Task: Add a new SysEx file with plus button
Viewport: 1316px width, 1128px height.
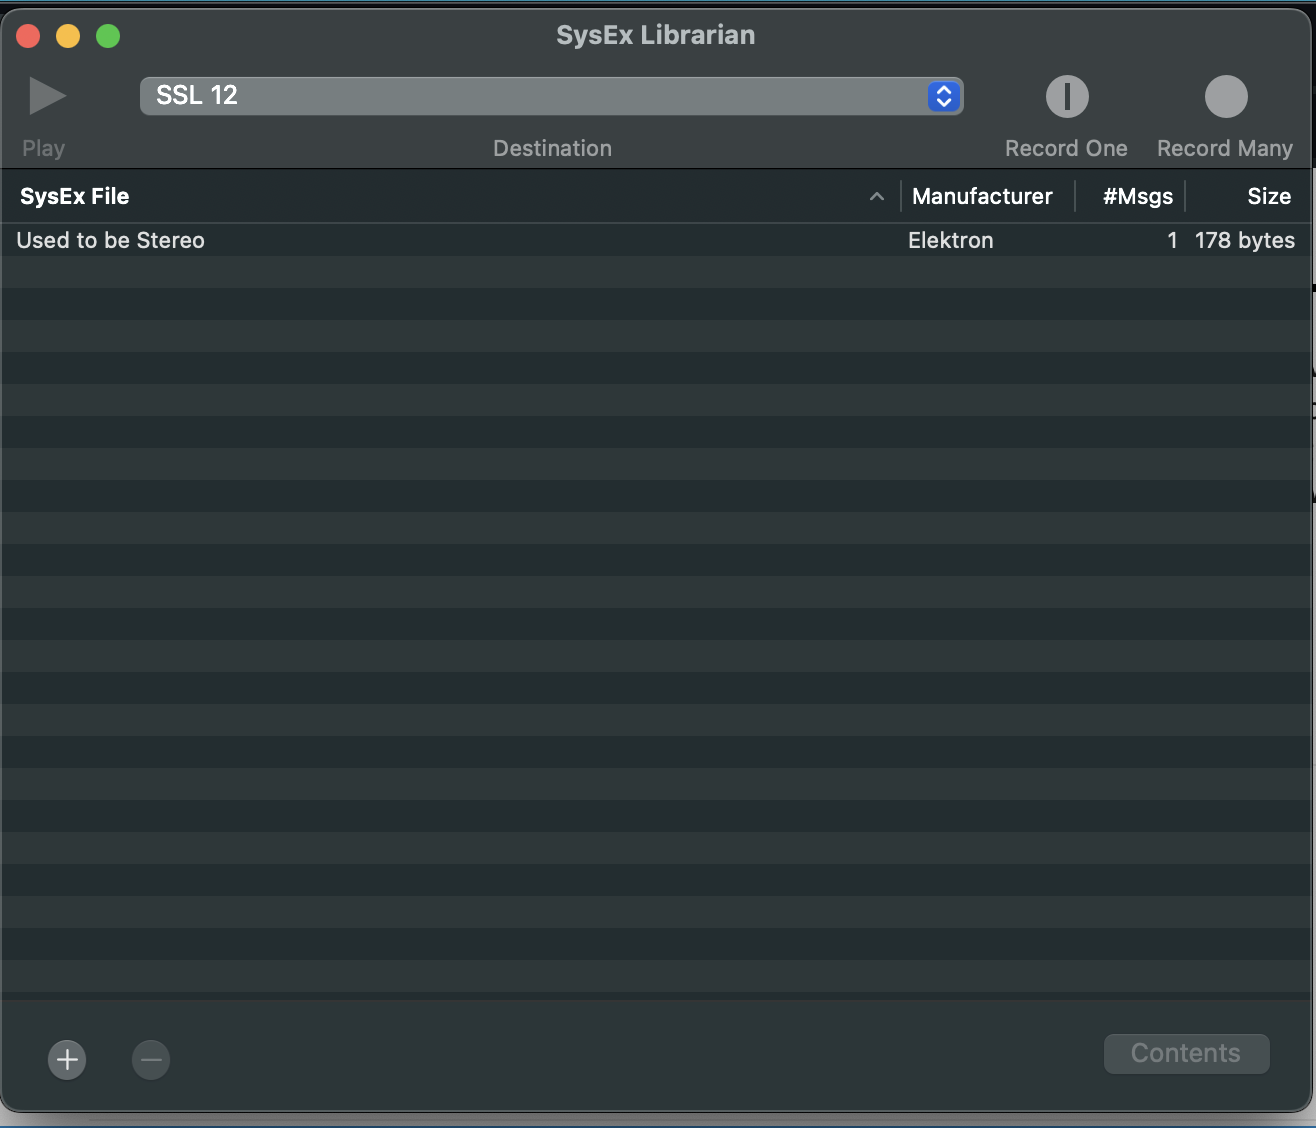Action: click(67, 1059)
